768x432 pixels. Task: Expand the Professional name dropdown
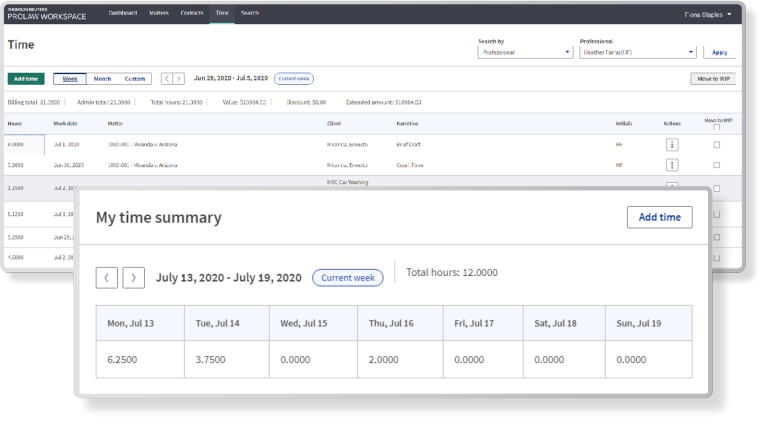pos(637,52)
